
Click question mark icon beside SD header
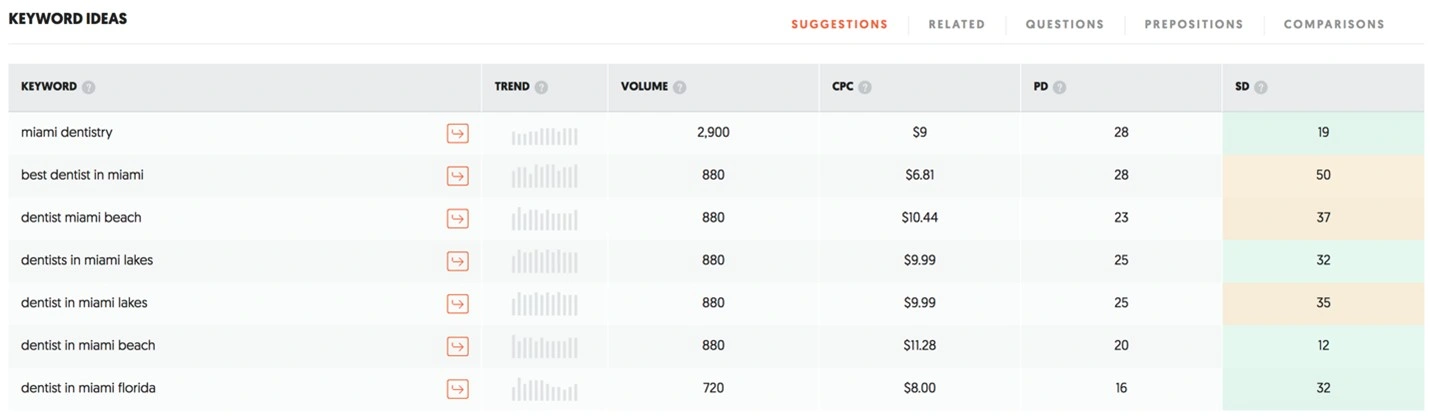(1261, 87)
